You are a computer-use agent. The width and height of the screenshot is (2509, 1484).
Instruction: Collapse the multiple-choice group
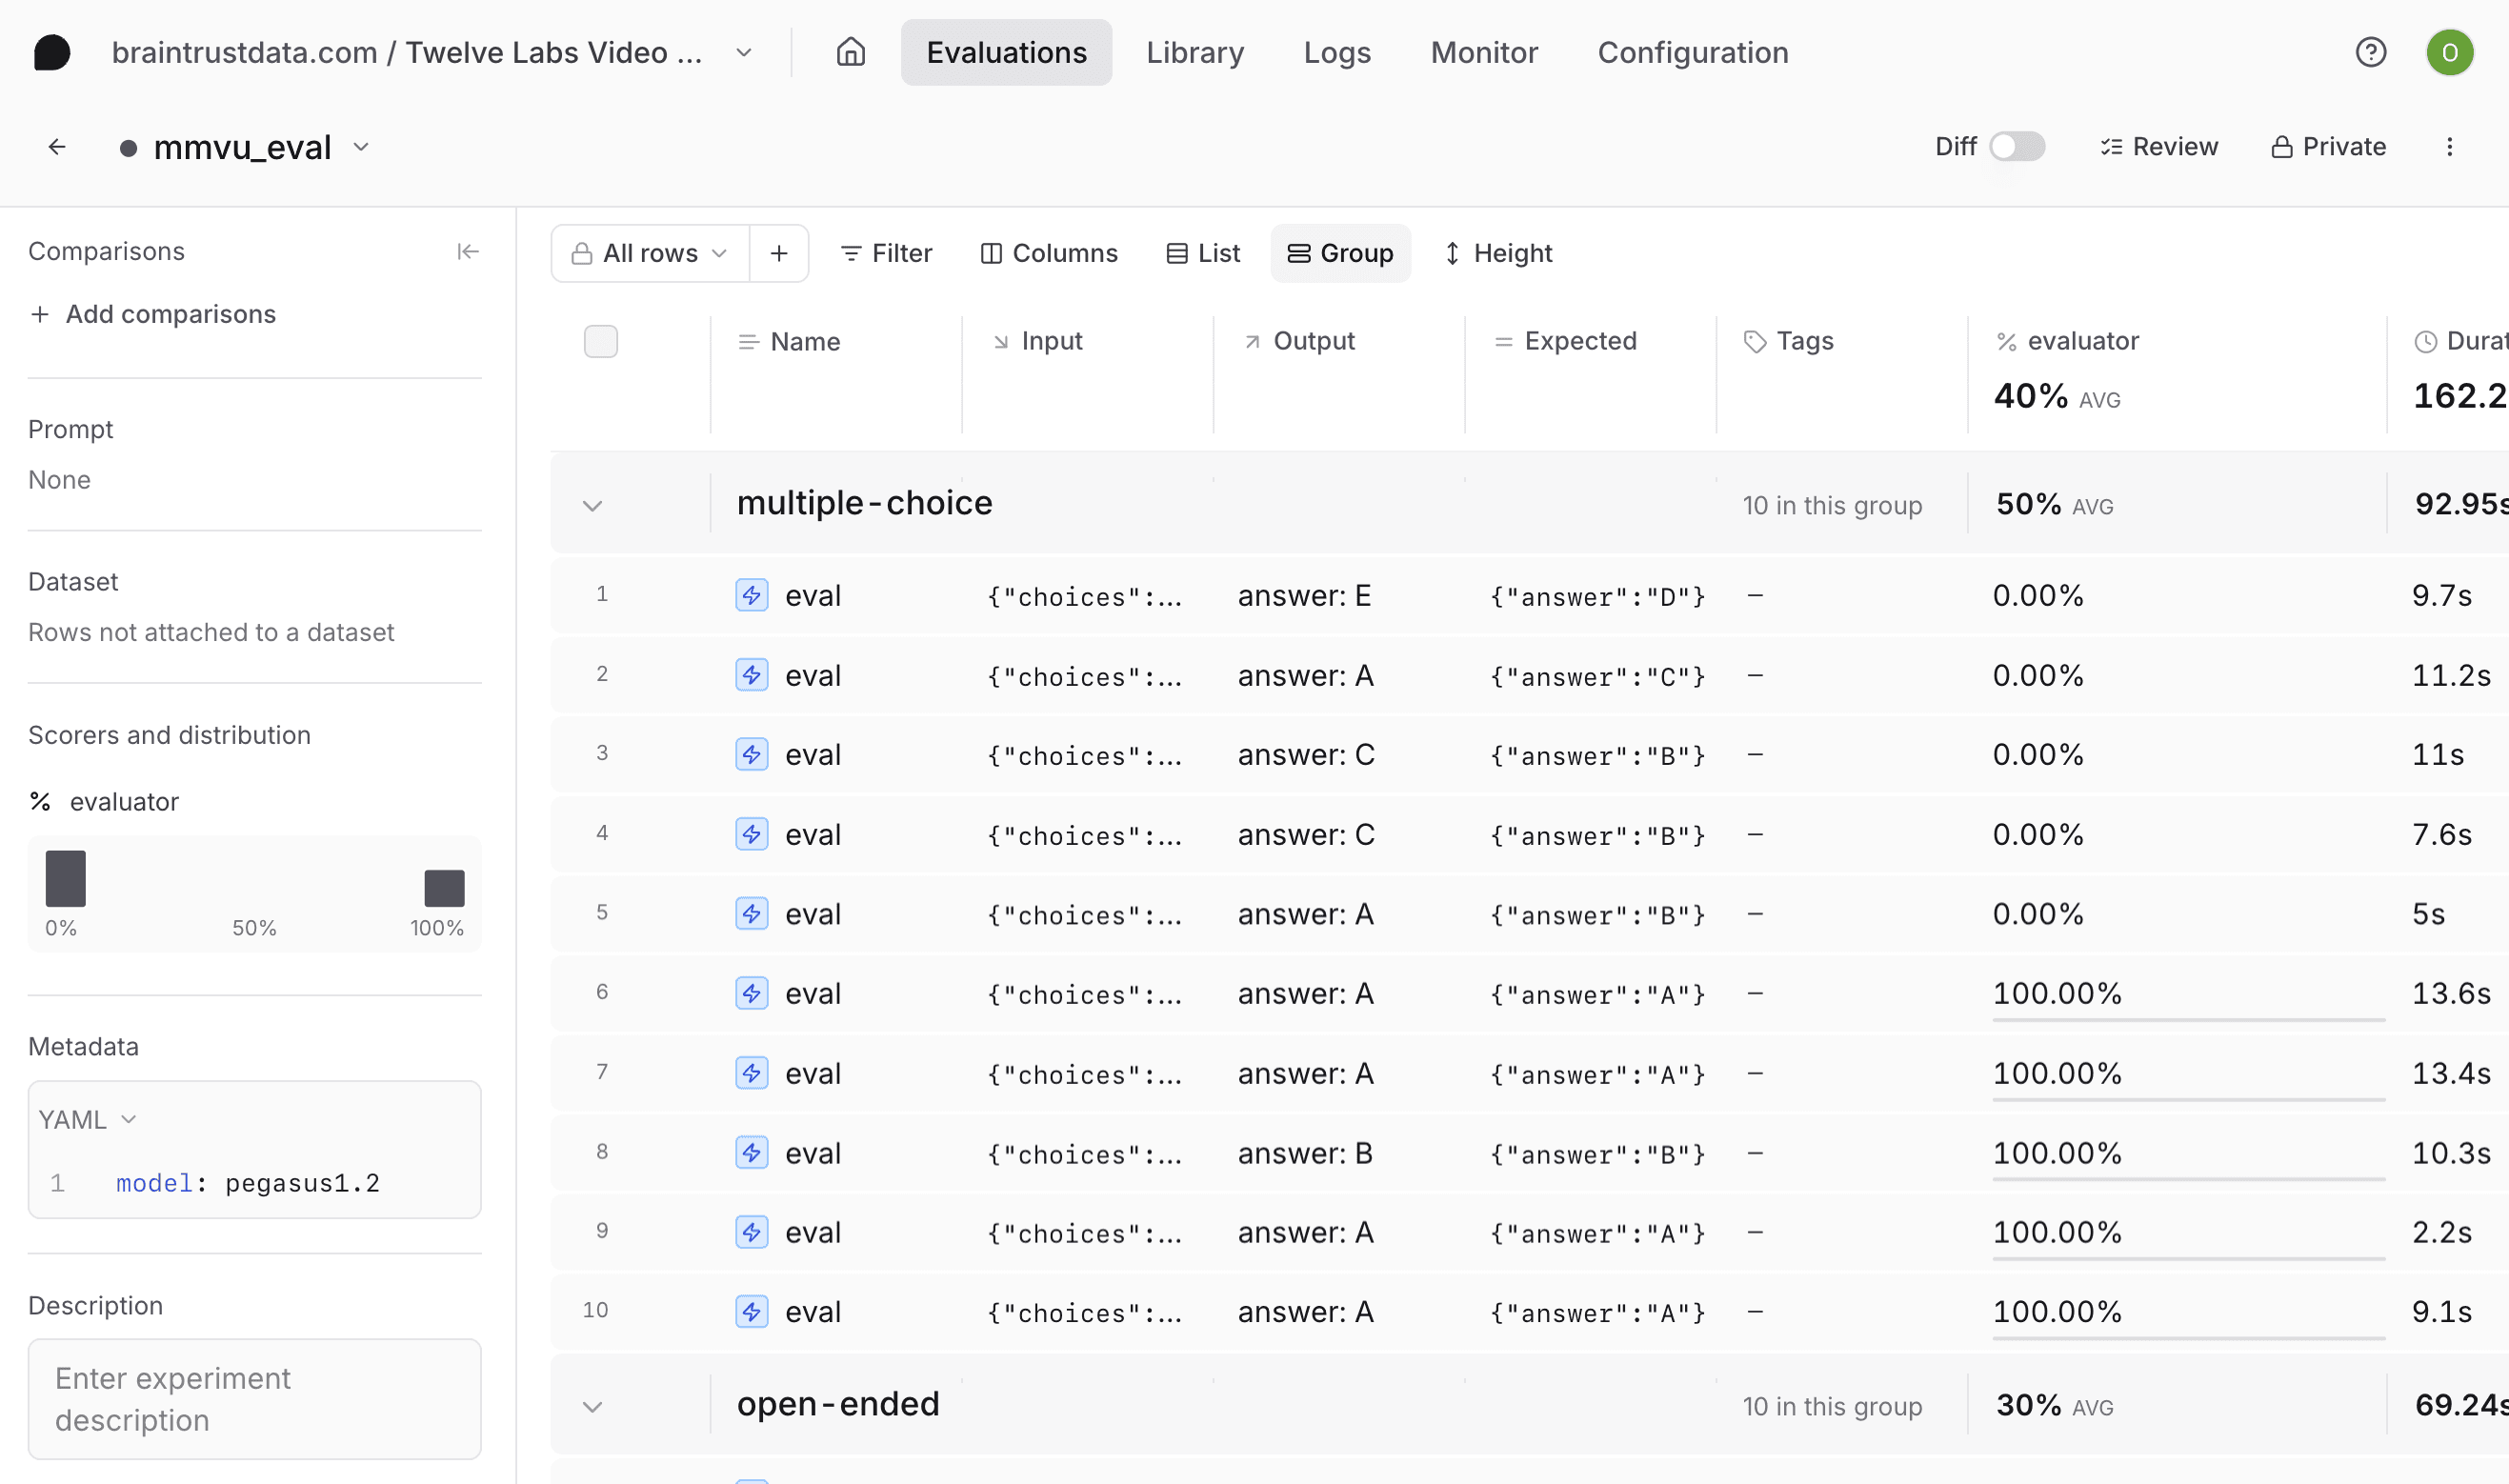tap(592, 505)
